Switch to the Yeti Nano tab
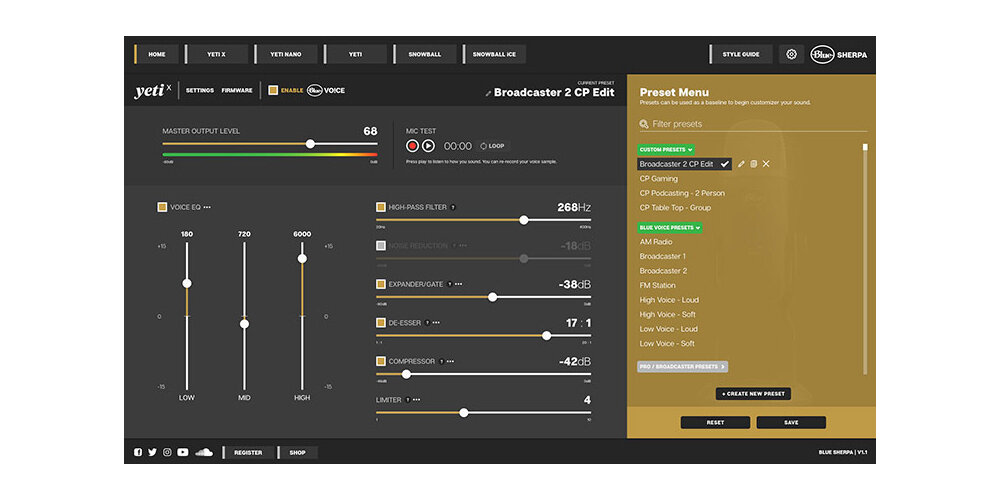 (x=285, y=54)
